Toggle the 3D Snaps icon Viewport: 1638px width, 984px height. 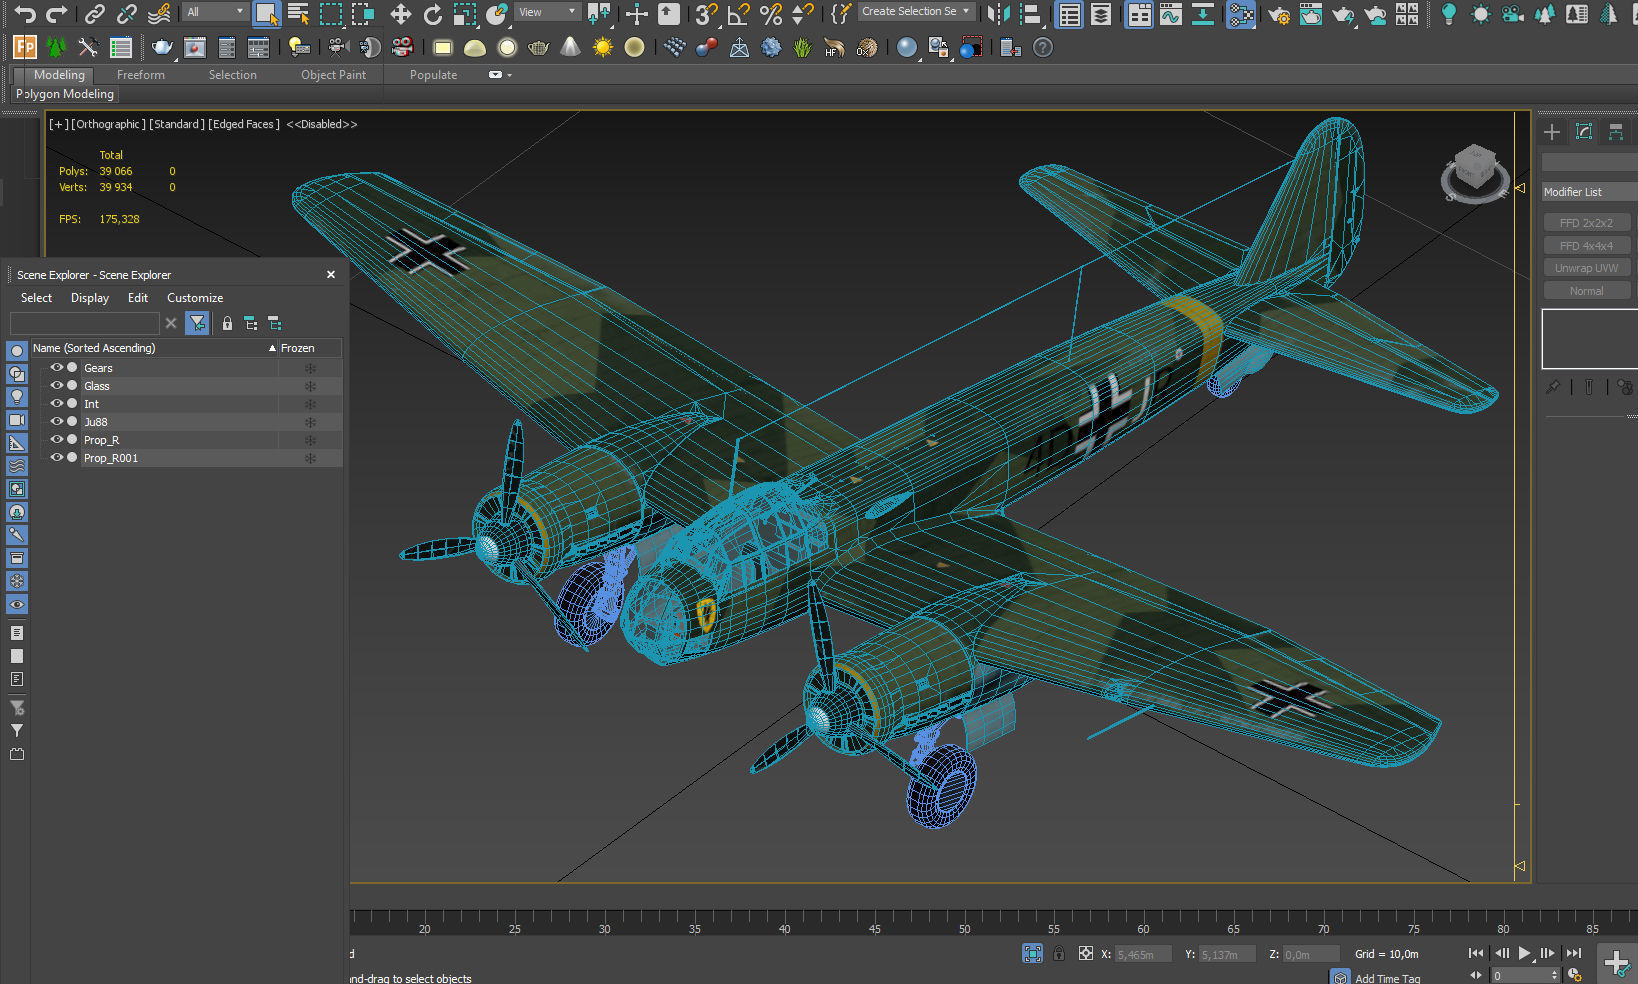[706, 13]
